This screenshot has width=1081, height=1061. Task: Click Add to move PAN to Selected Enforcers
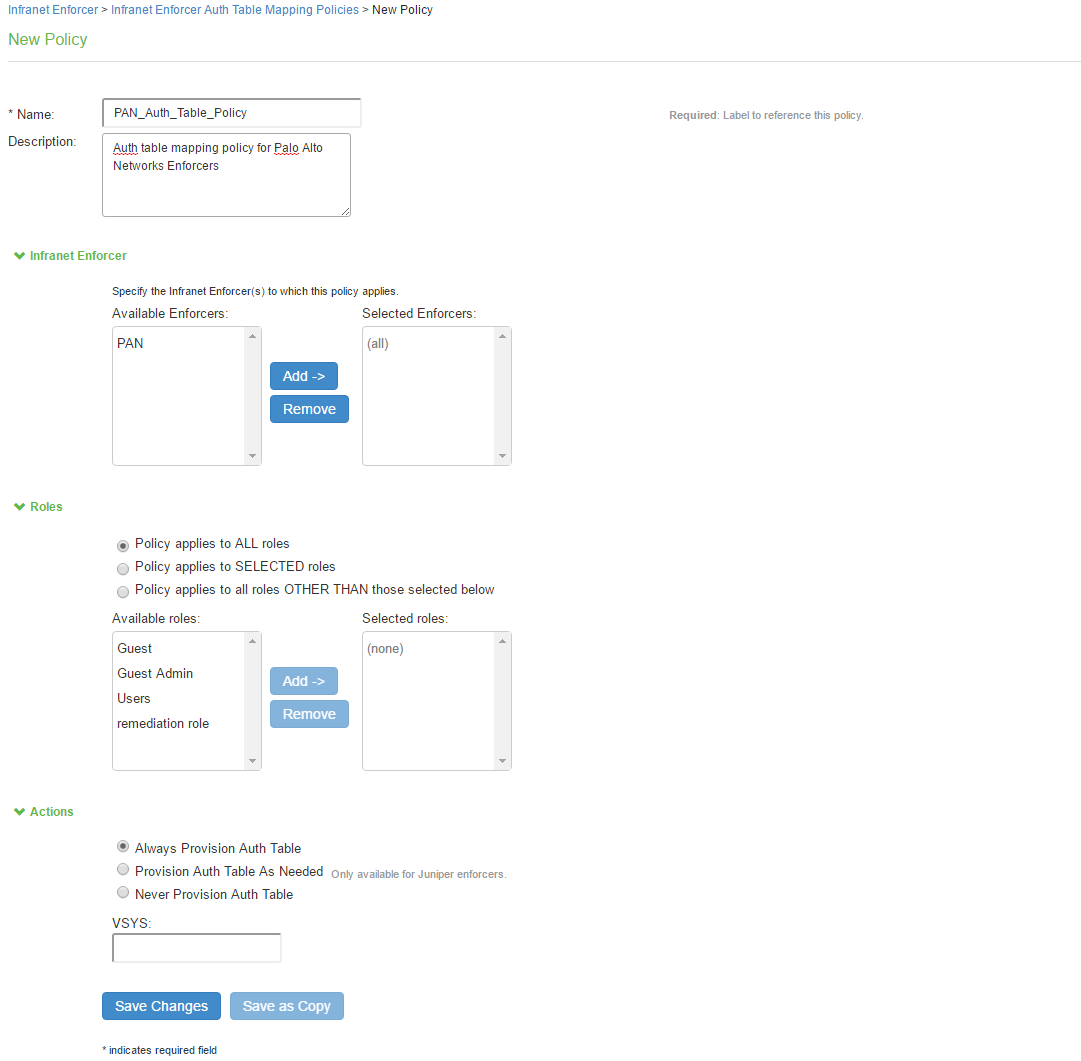(x=303, y=376)
